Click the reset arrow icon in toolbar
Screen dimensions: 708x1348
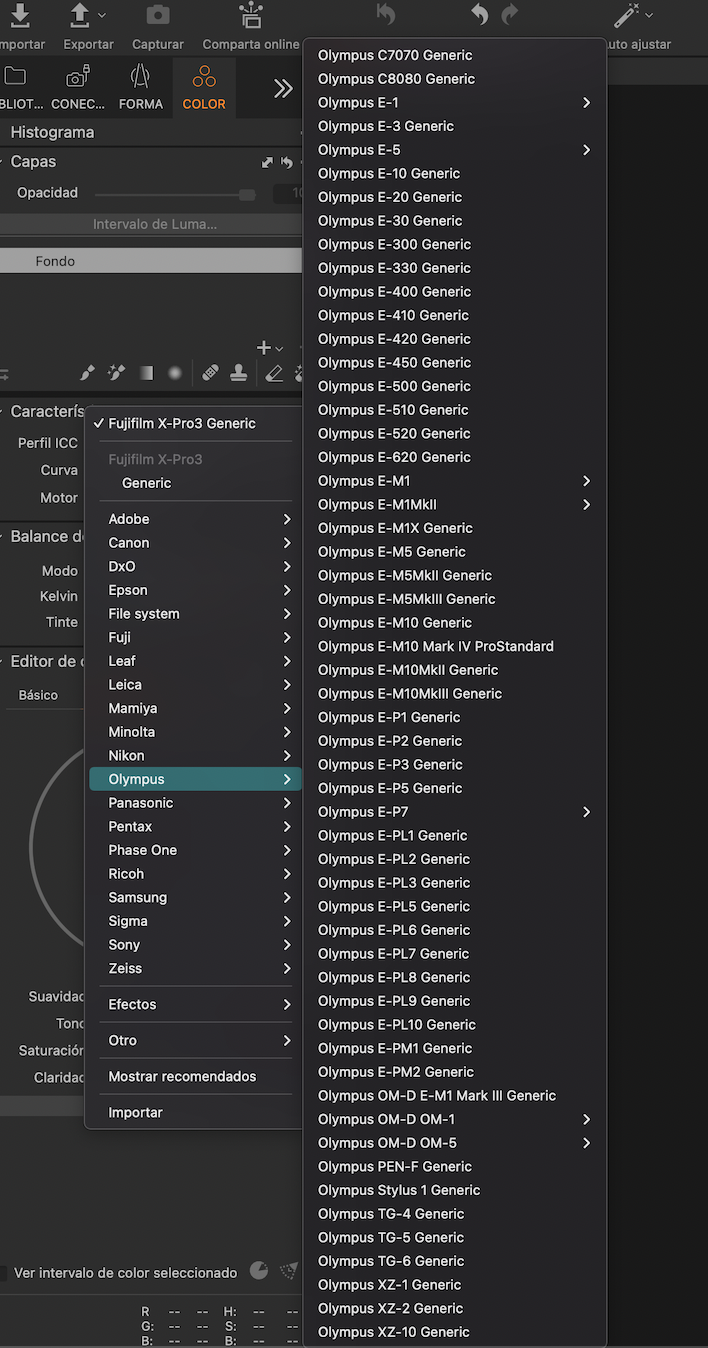coord(386,15)
